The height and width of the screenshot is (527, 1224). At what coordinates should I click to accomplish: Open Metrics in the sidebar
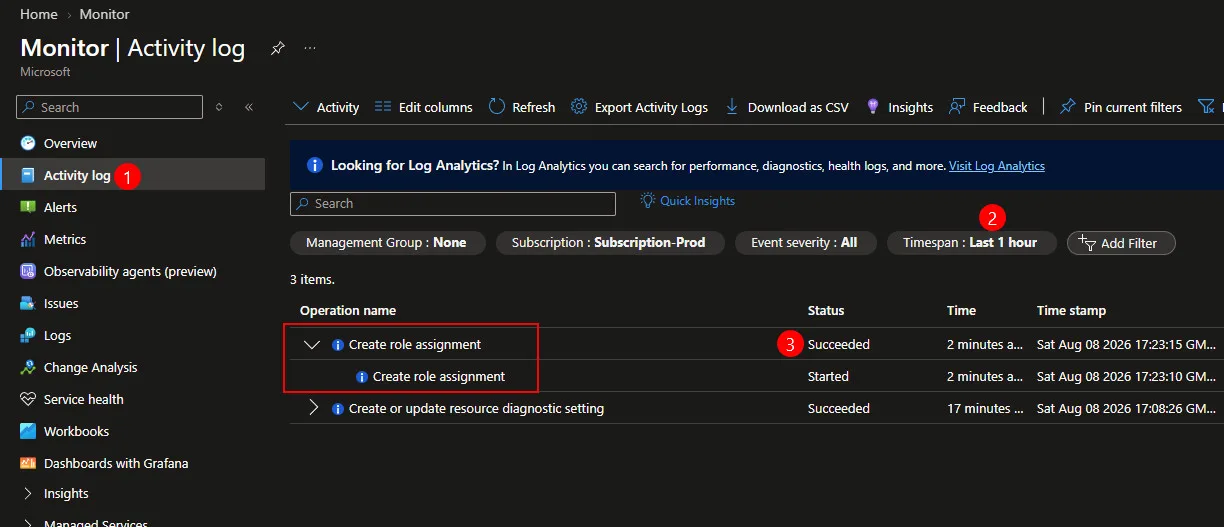65,239
